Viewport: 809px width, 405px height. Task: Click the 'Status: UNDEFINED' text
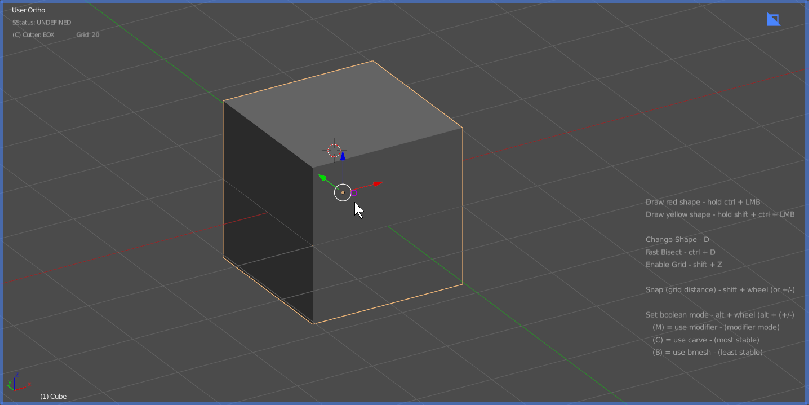(x=40, y=22)
